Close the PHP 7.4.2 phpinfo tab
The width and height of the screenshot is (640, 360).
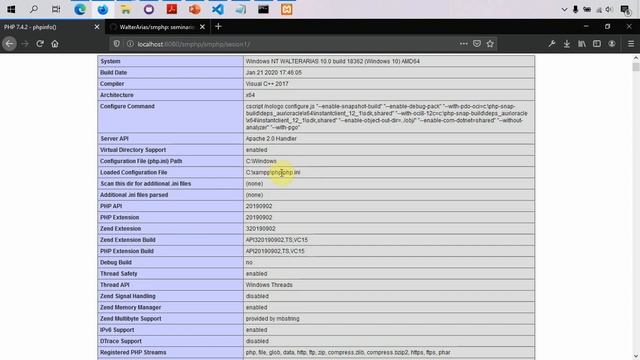(97, 27)
